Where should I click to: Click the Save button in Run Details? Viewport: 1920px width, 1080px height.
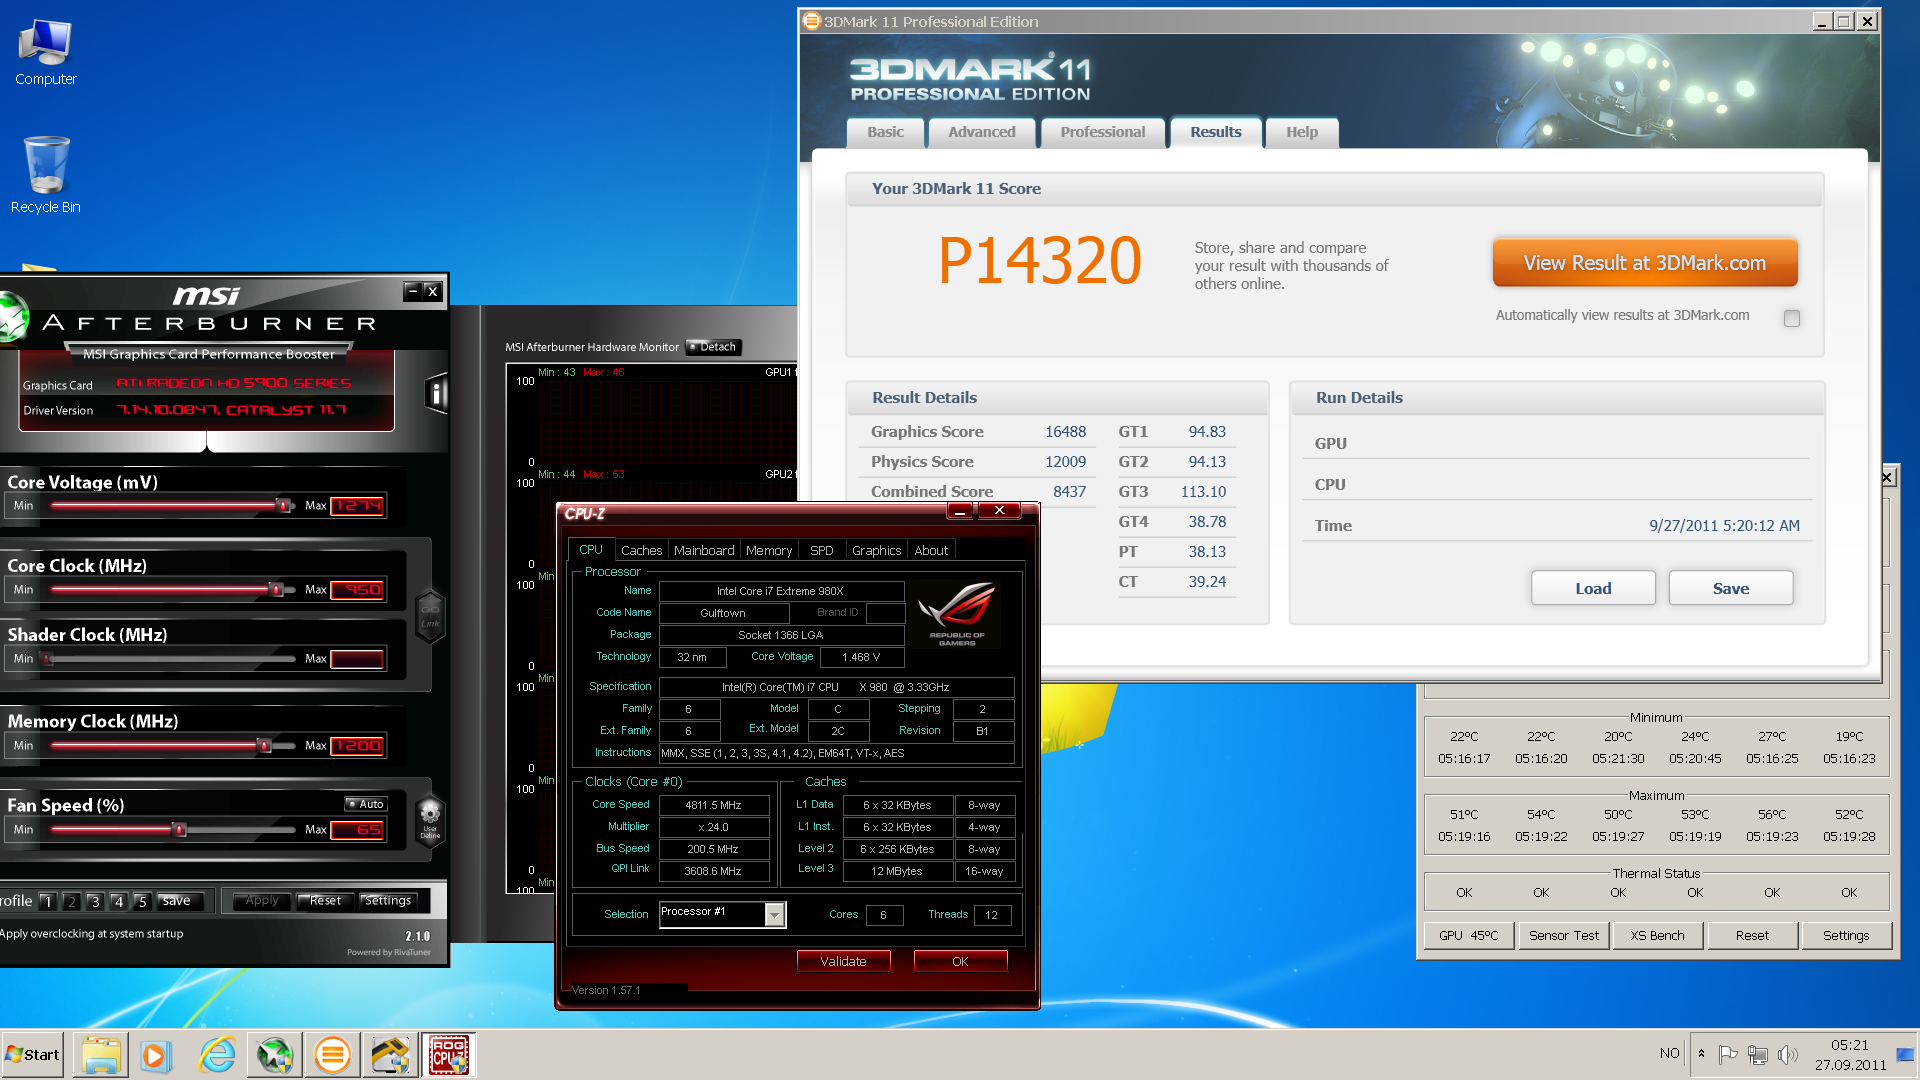click(x=1731, y=588)
